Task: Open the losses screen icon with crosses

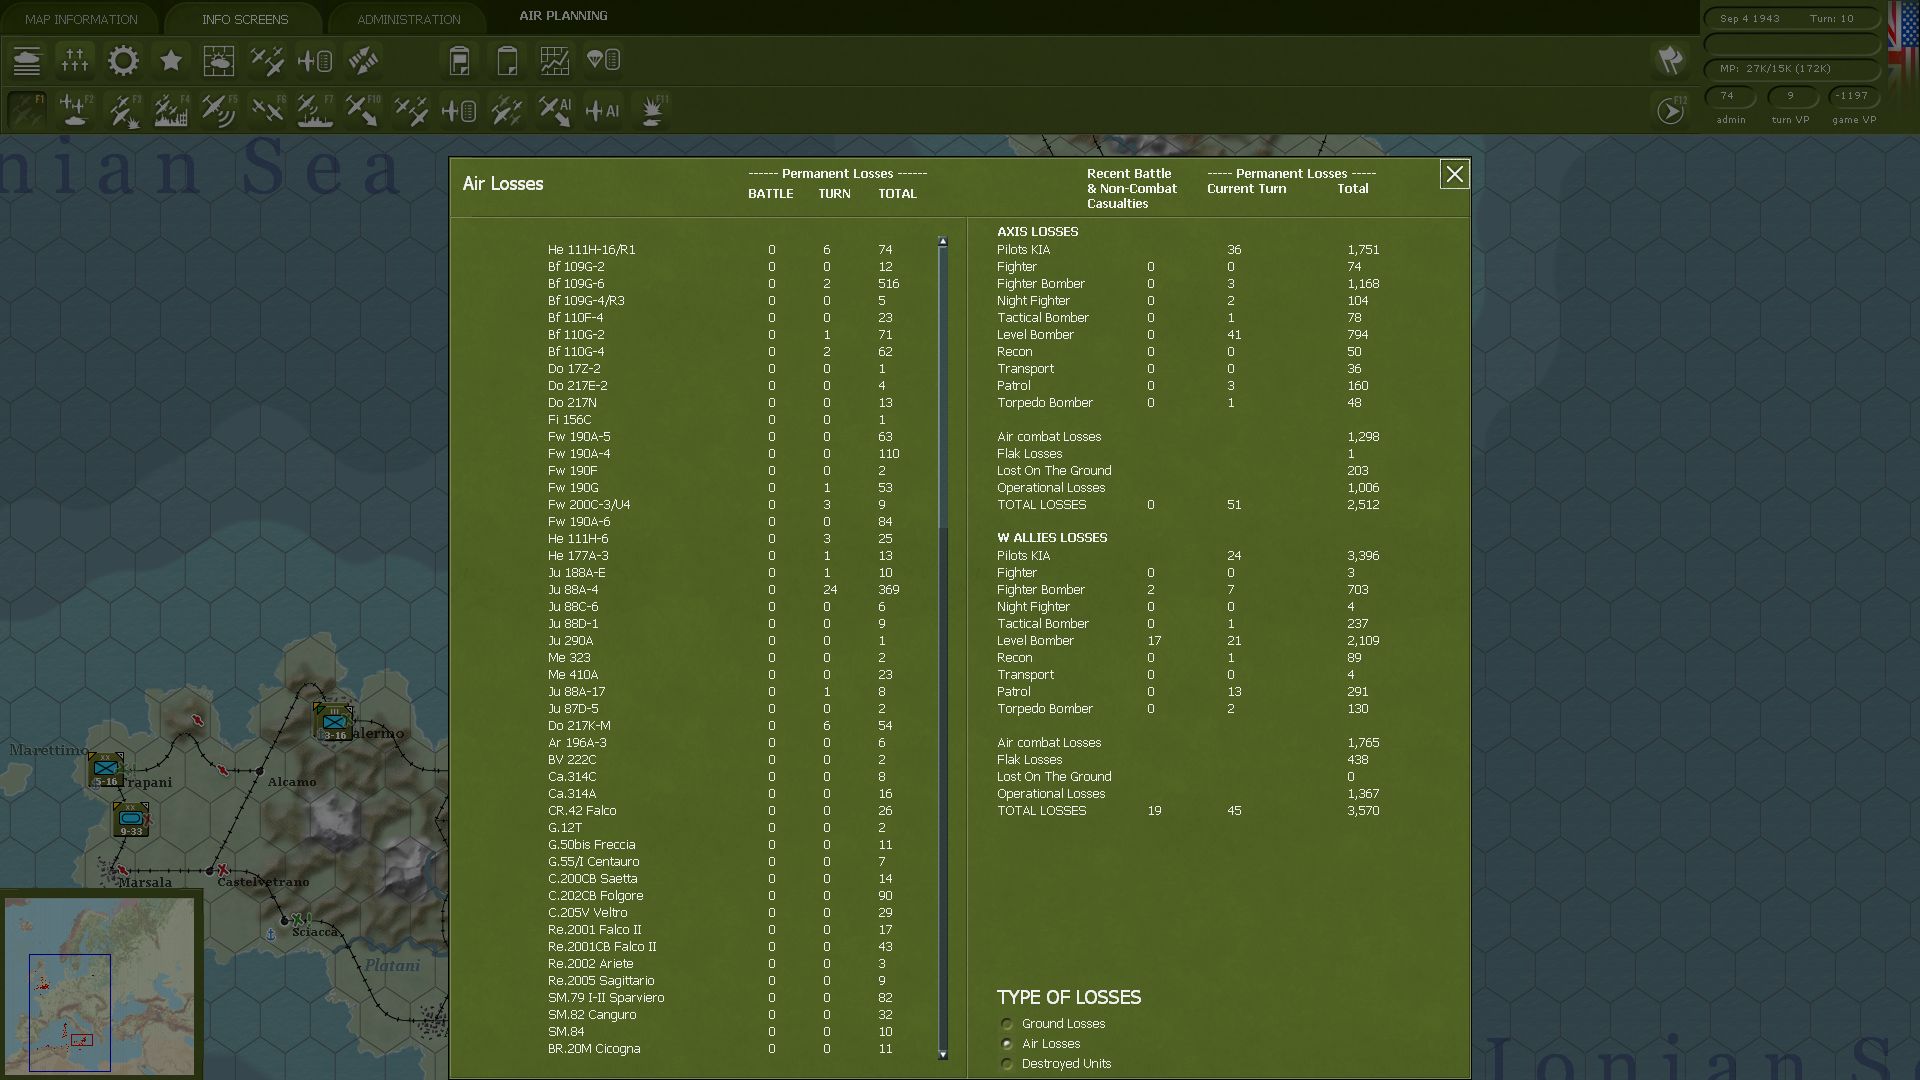Action: click(75, 61)
